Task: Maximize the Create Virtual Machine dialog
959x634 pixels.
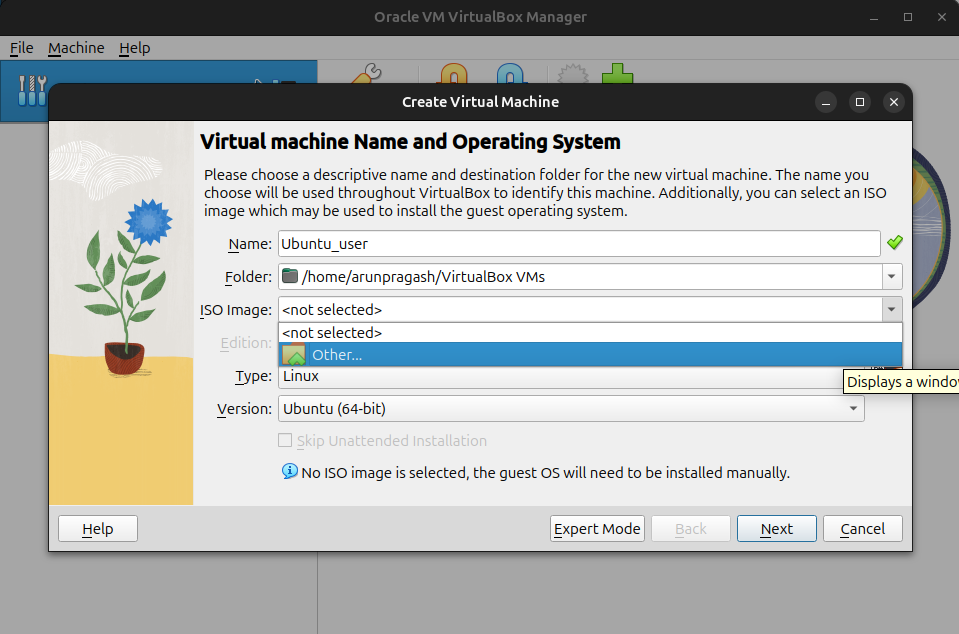Action: tap(860, 102)
